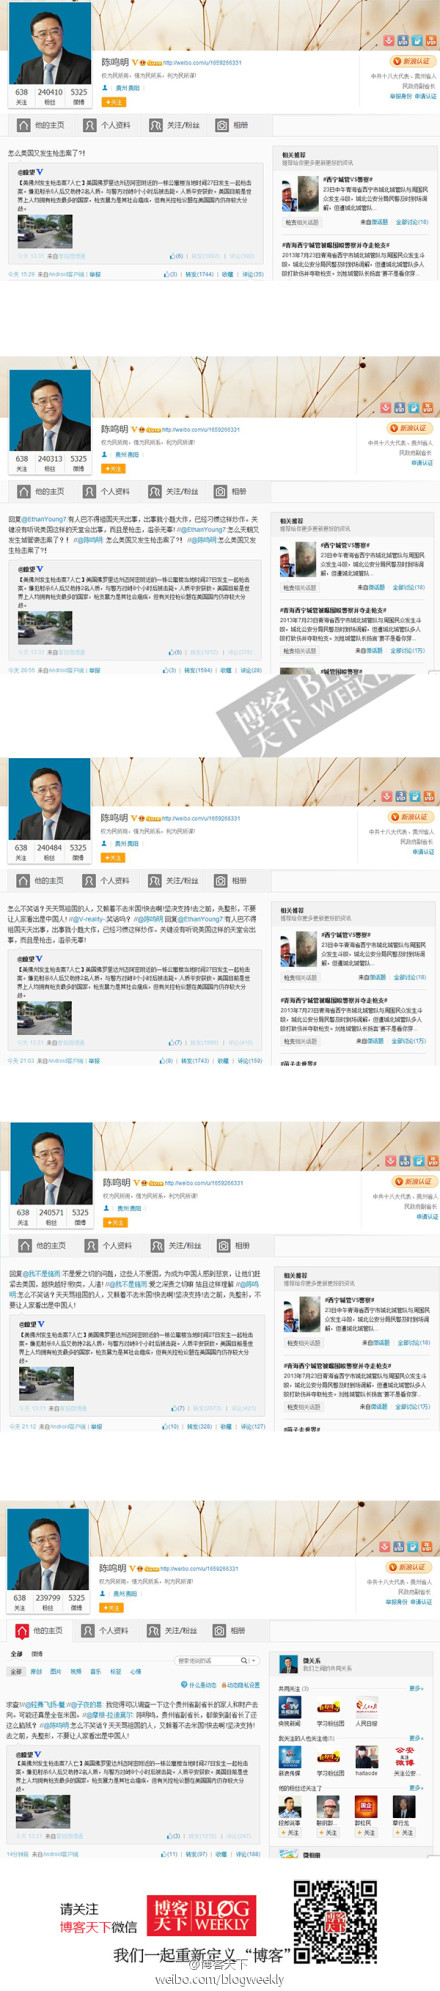Open profile URL link in the 239799 fans screenshot
Image resolution: width=440 pixels, height=1991 pixels.
tap(200, 1569)
